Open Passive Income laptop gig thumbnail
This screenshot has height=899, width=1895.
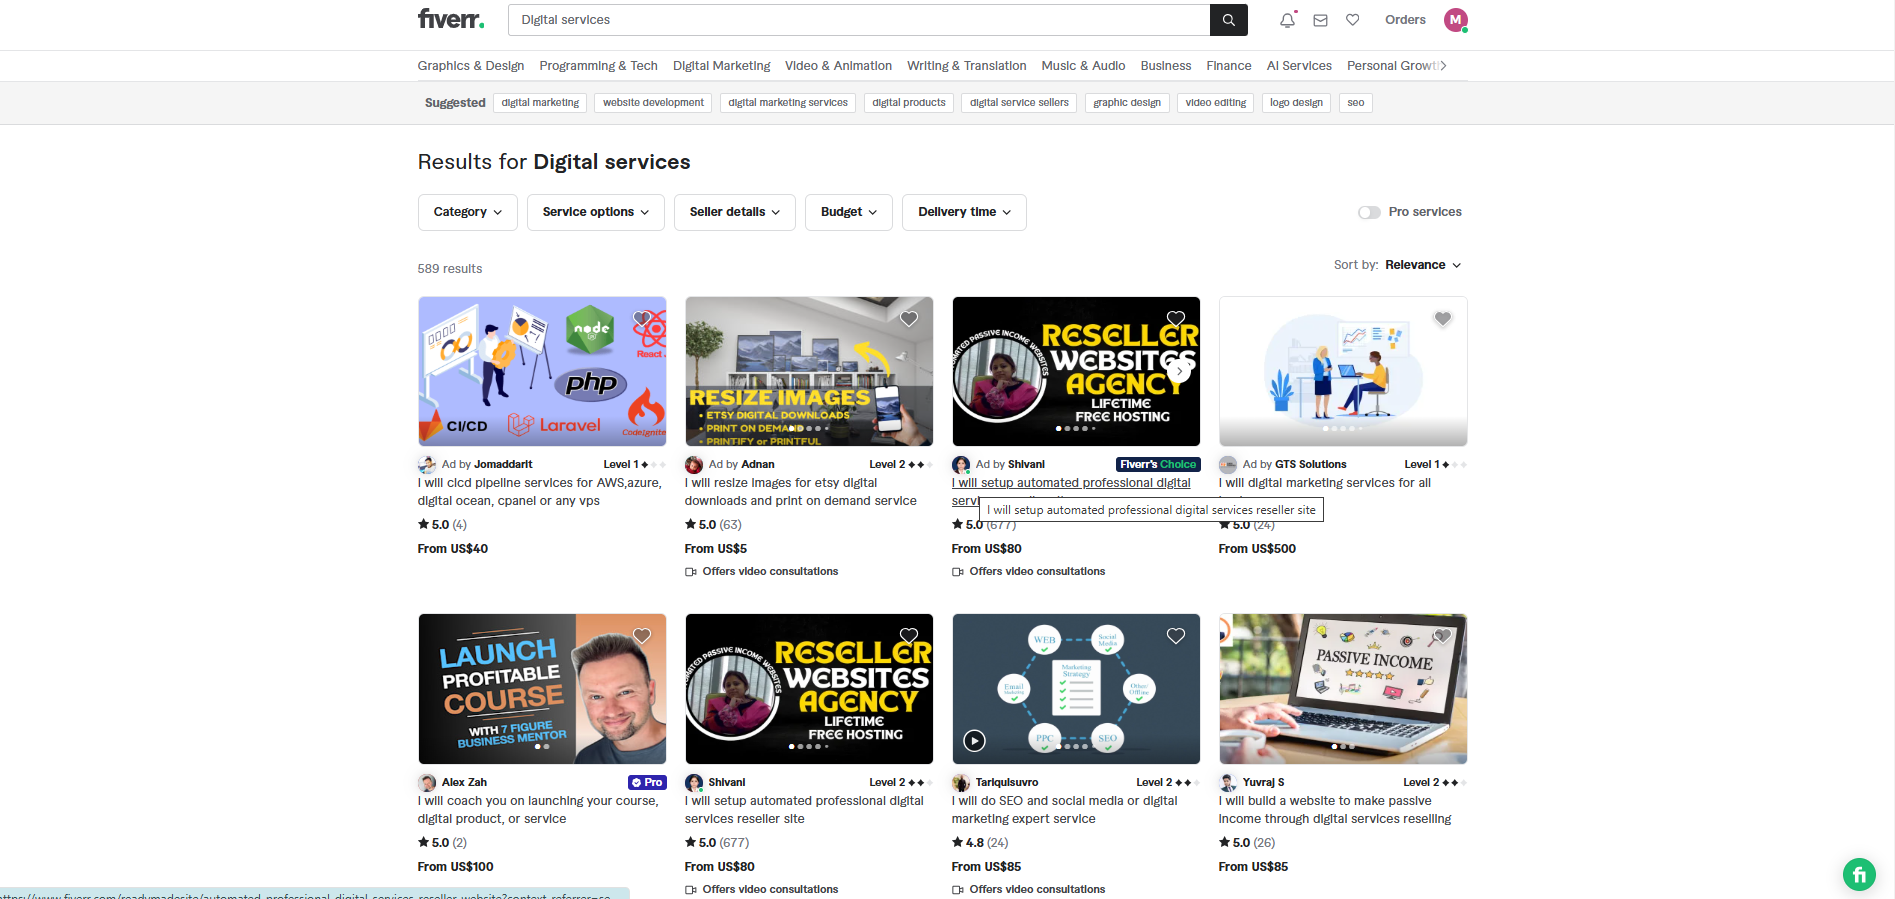coord(1343,689)
